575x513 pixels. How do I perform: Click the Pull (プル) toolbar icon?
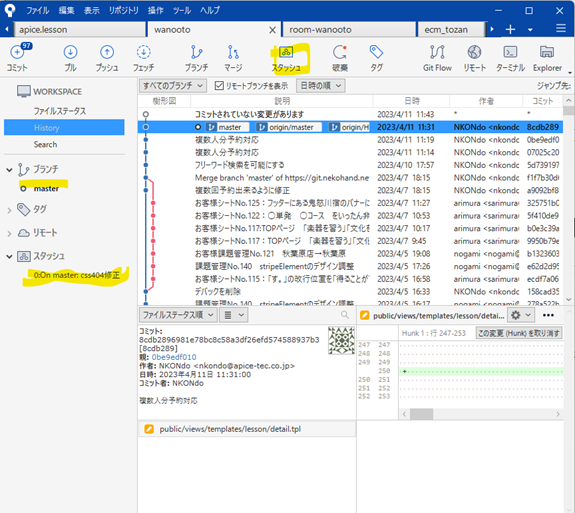[70, 58]
